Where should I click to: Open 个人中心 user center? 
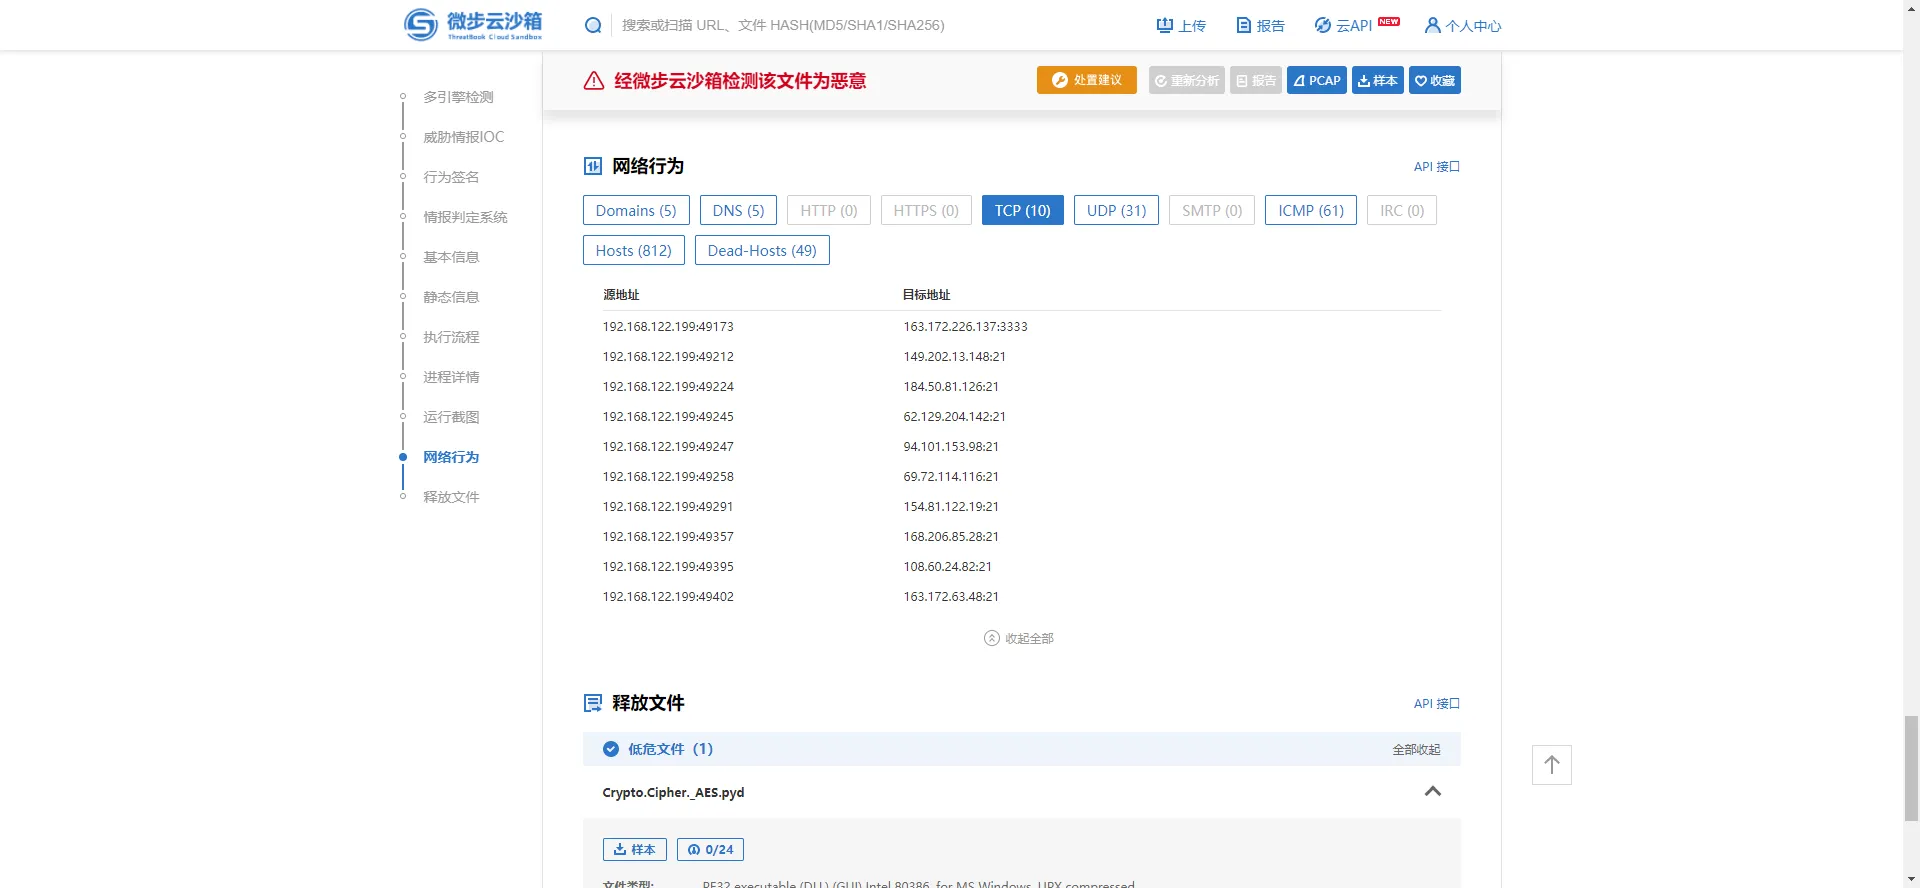coord(1462,25)
